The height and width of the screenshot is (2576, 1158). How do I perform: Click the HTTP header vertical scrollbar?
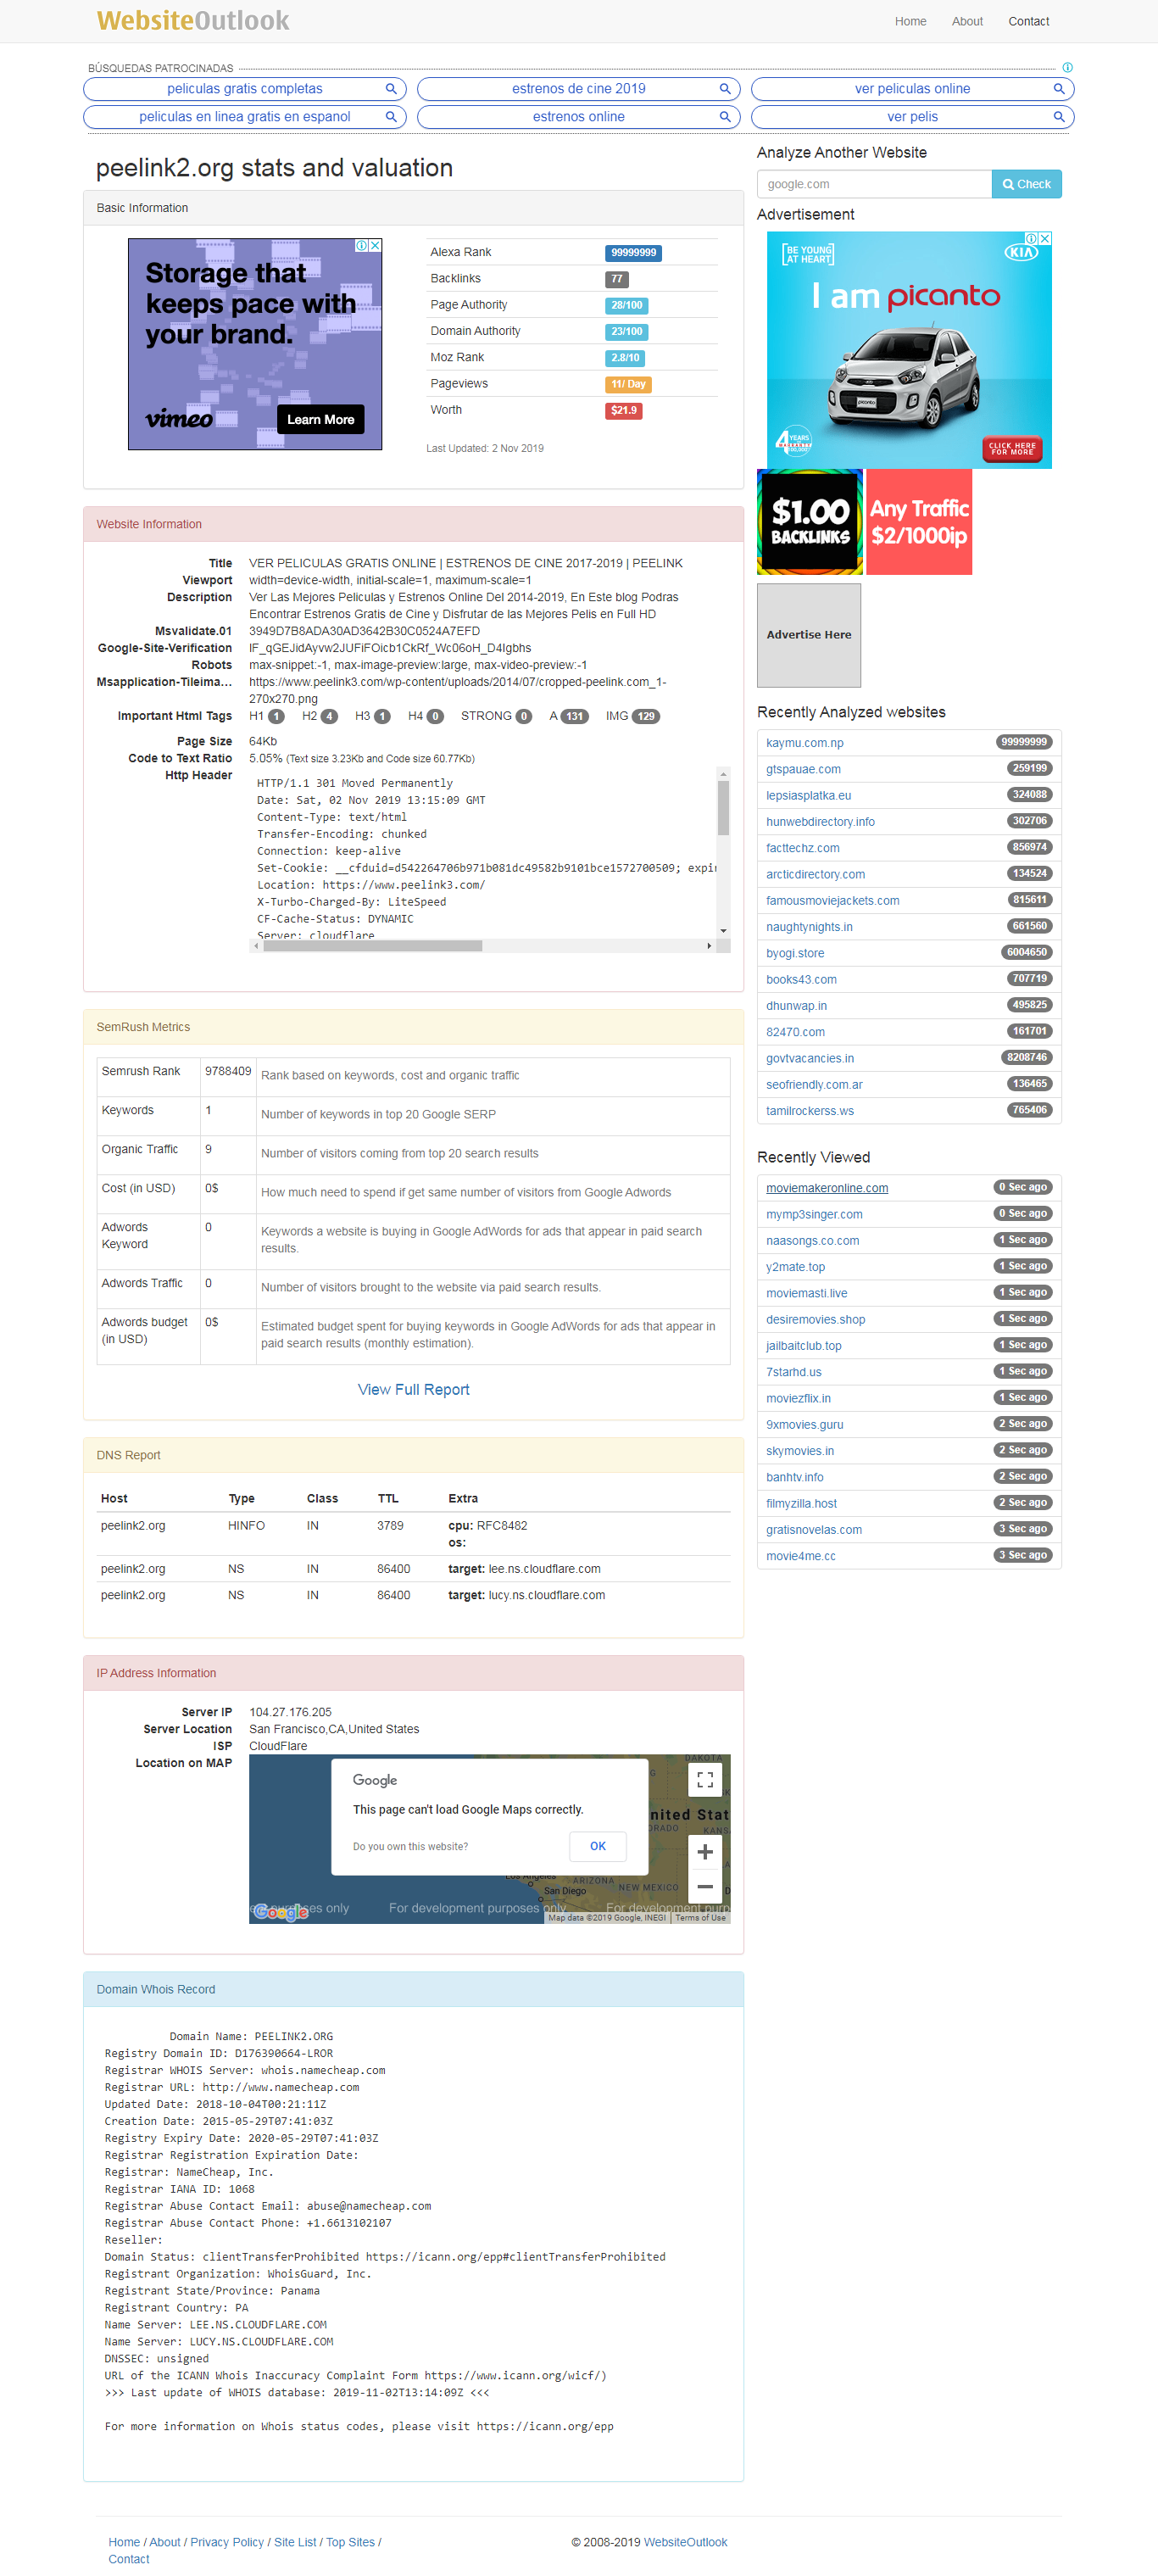pyautogui.click(x=723, y=808)
